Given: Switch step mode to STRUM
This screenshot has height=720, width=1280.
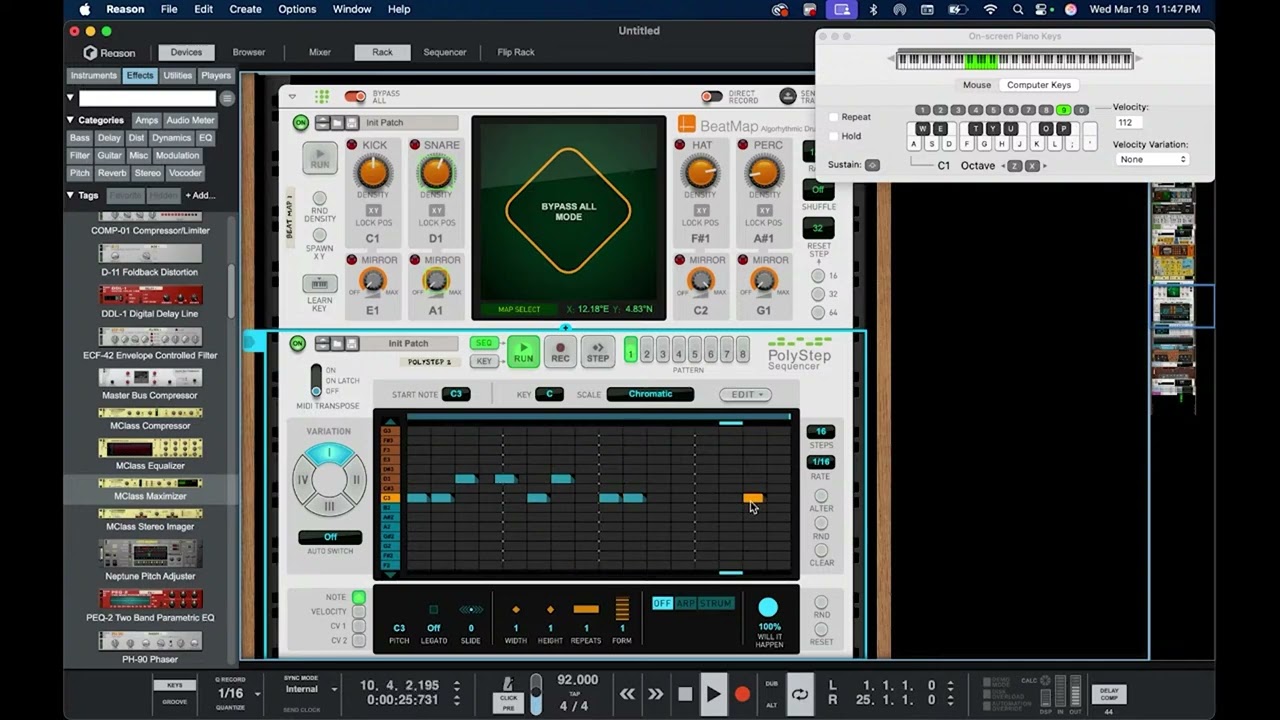Looking at the screenshot, I should [715, 603].
